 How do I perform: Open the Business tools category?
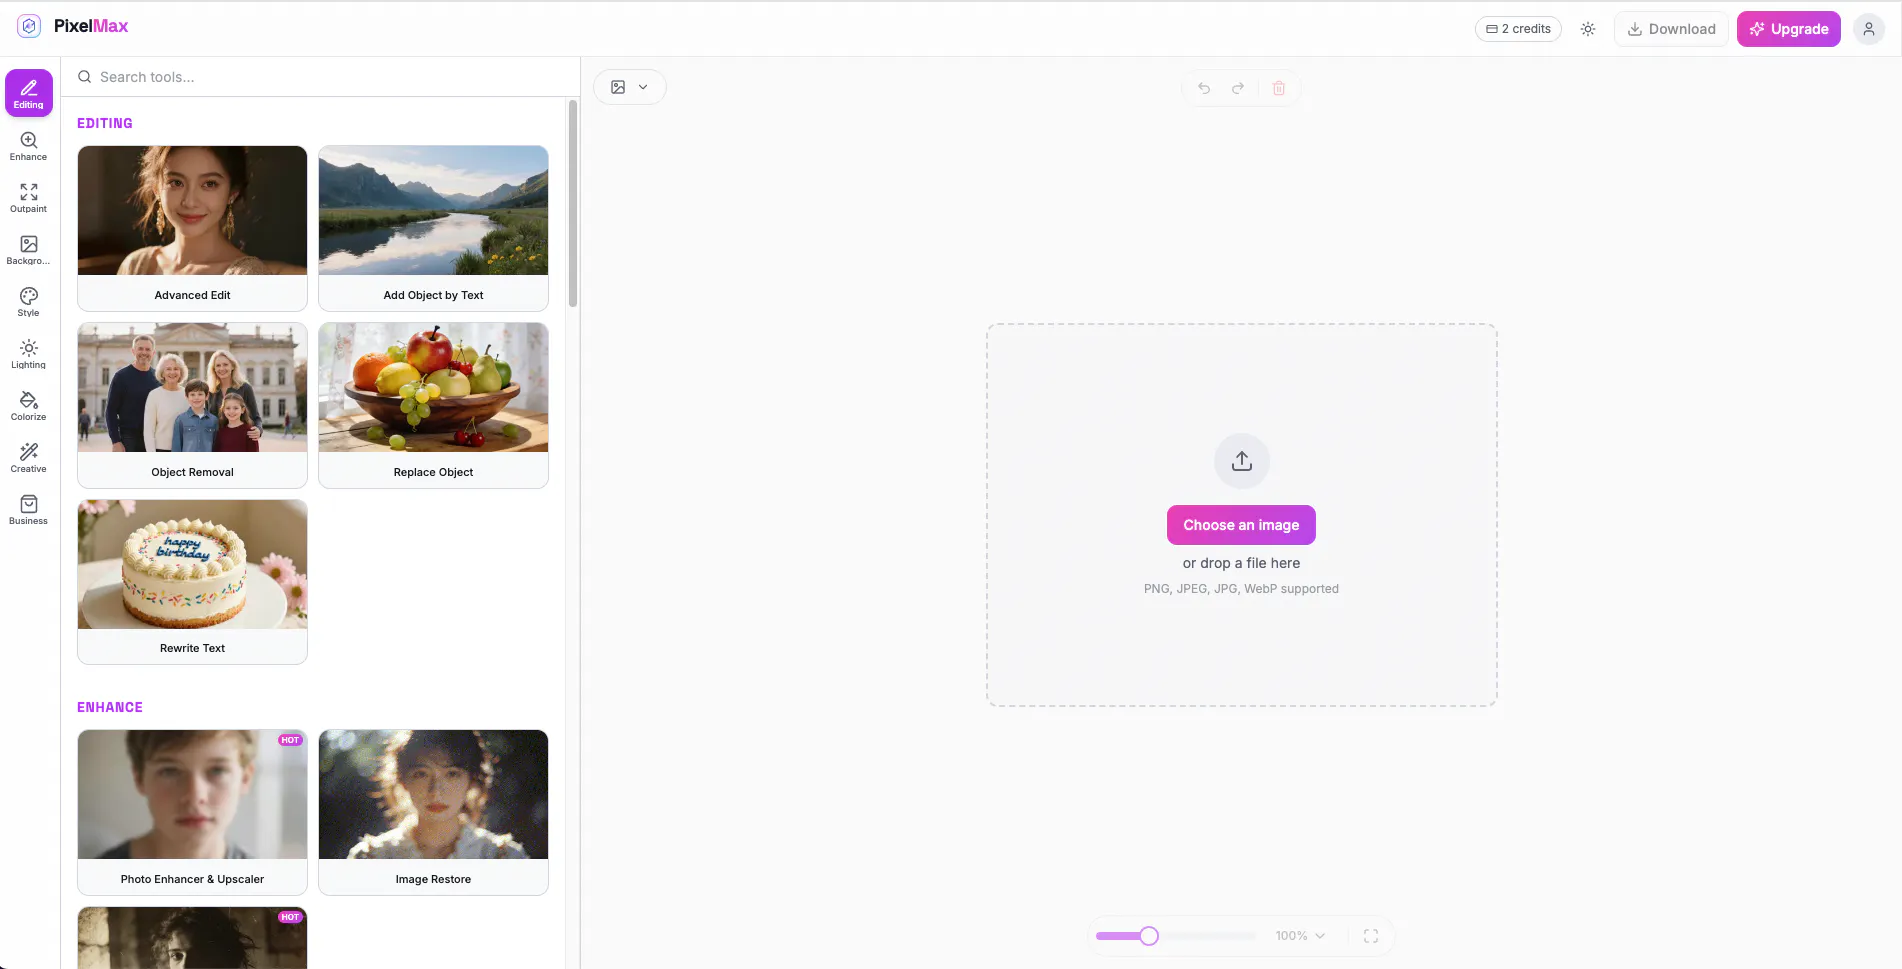pos(29,509)
